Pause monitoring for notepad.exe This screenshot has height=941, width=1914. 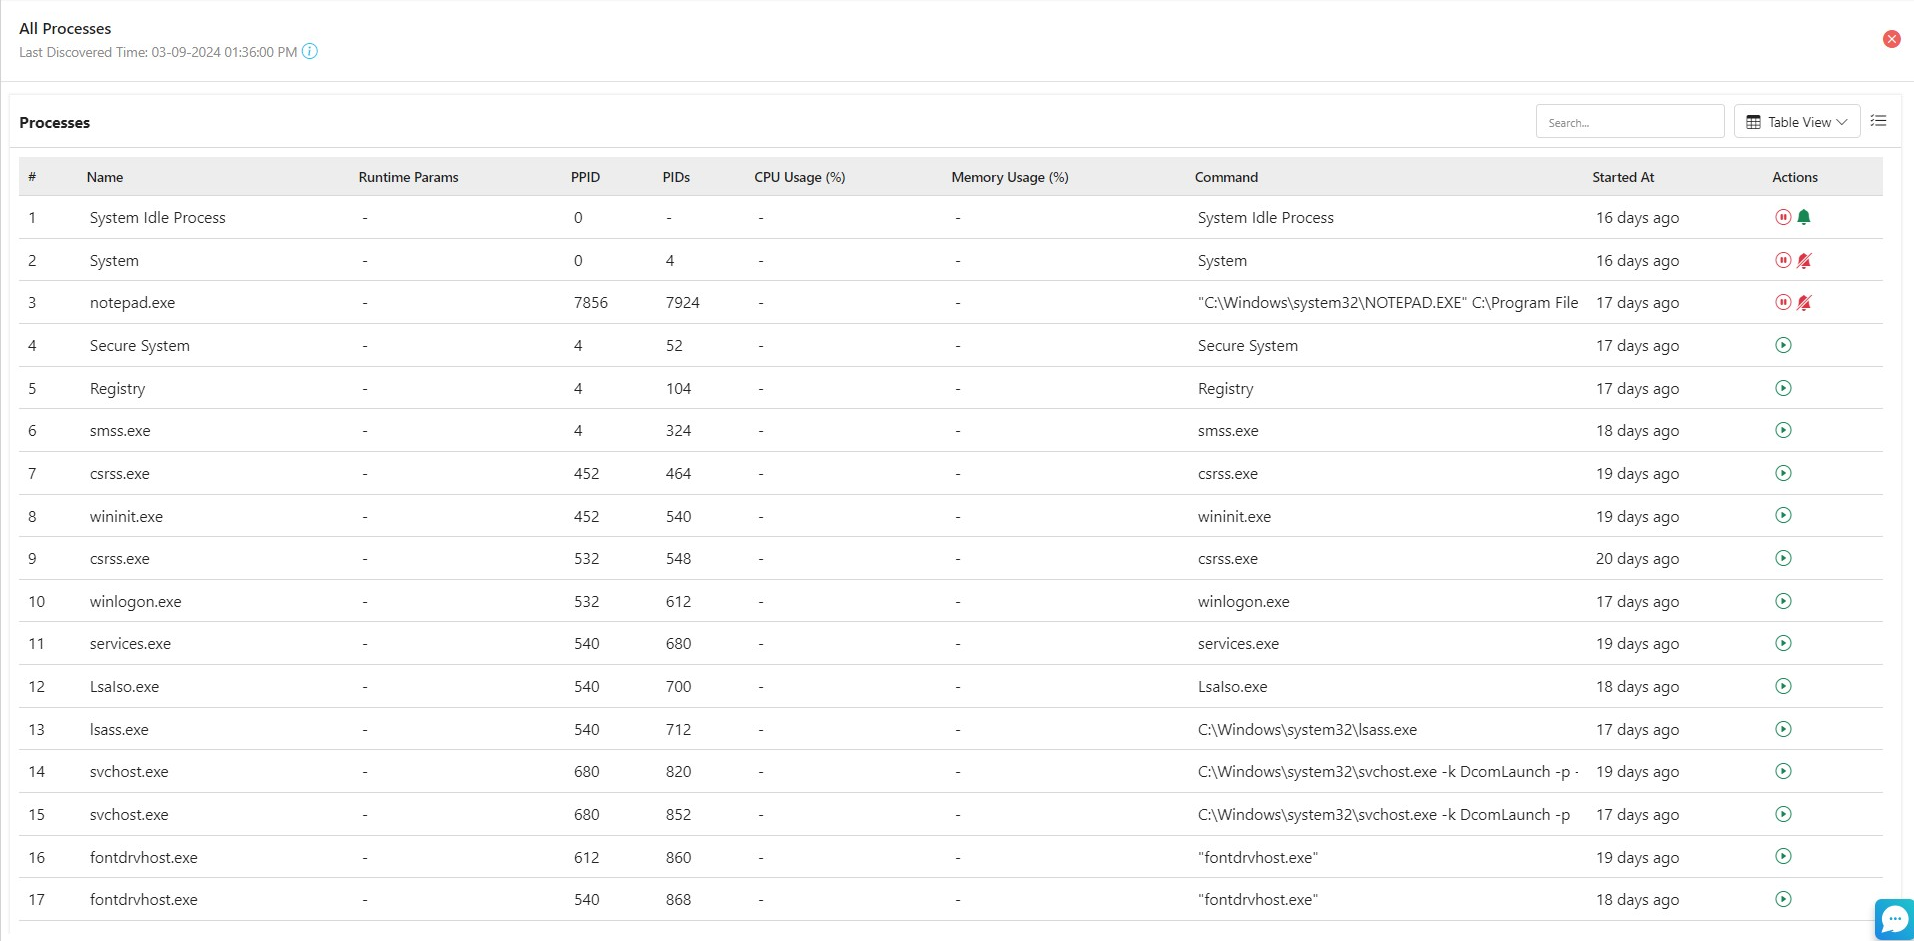coord(1782,302)
